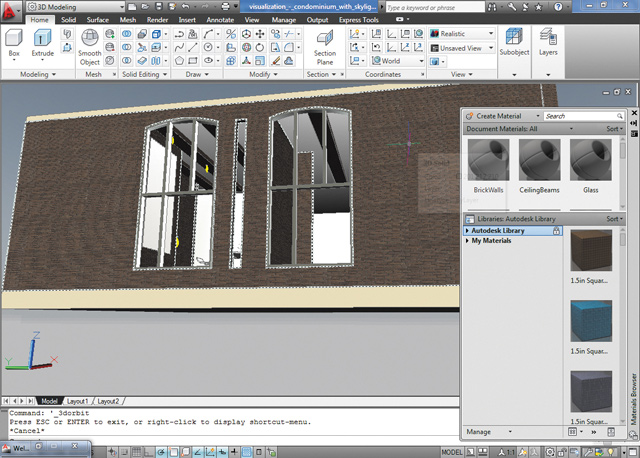Toggle 3D Object Snap in status bar

(x=186, y=452)
